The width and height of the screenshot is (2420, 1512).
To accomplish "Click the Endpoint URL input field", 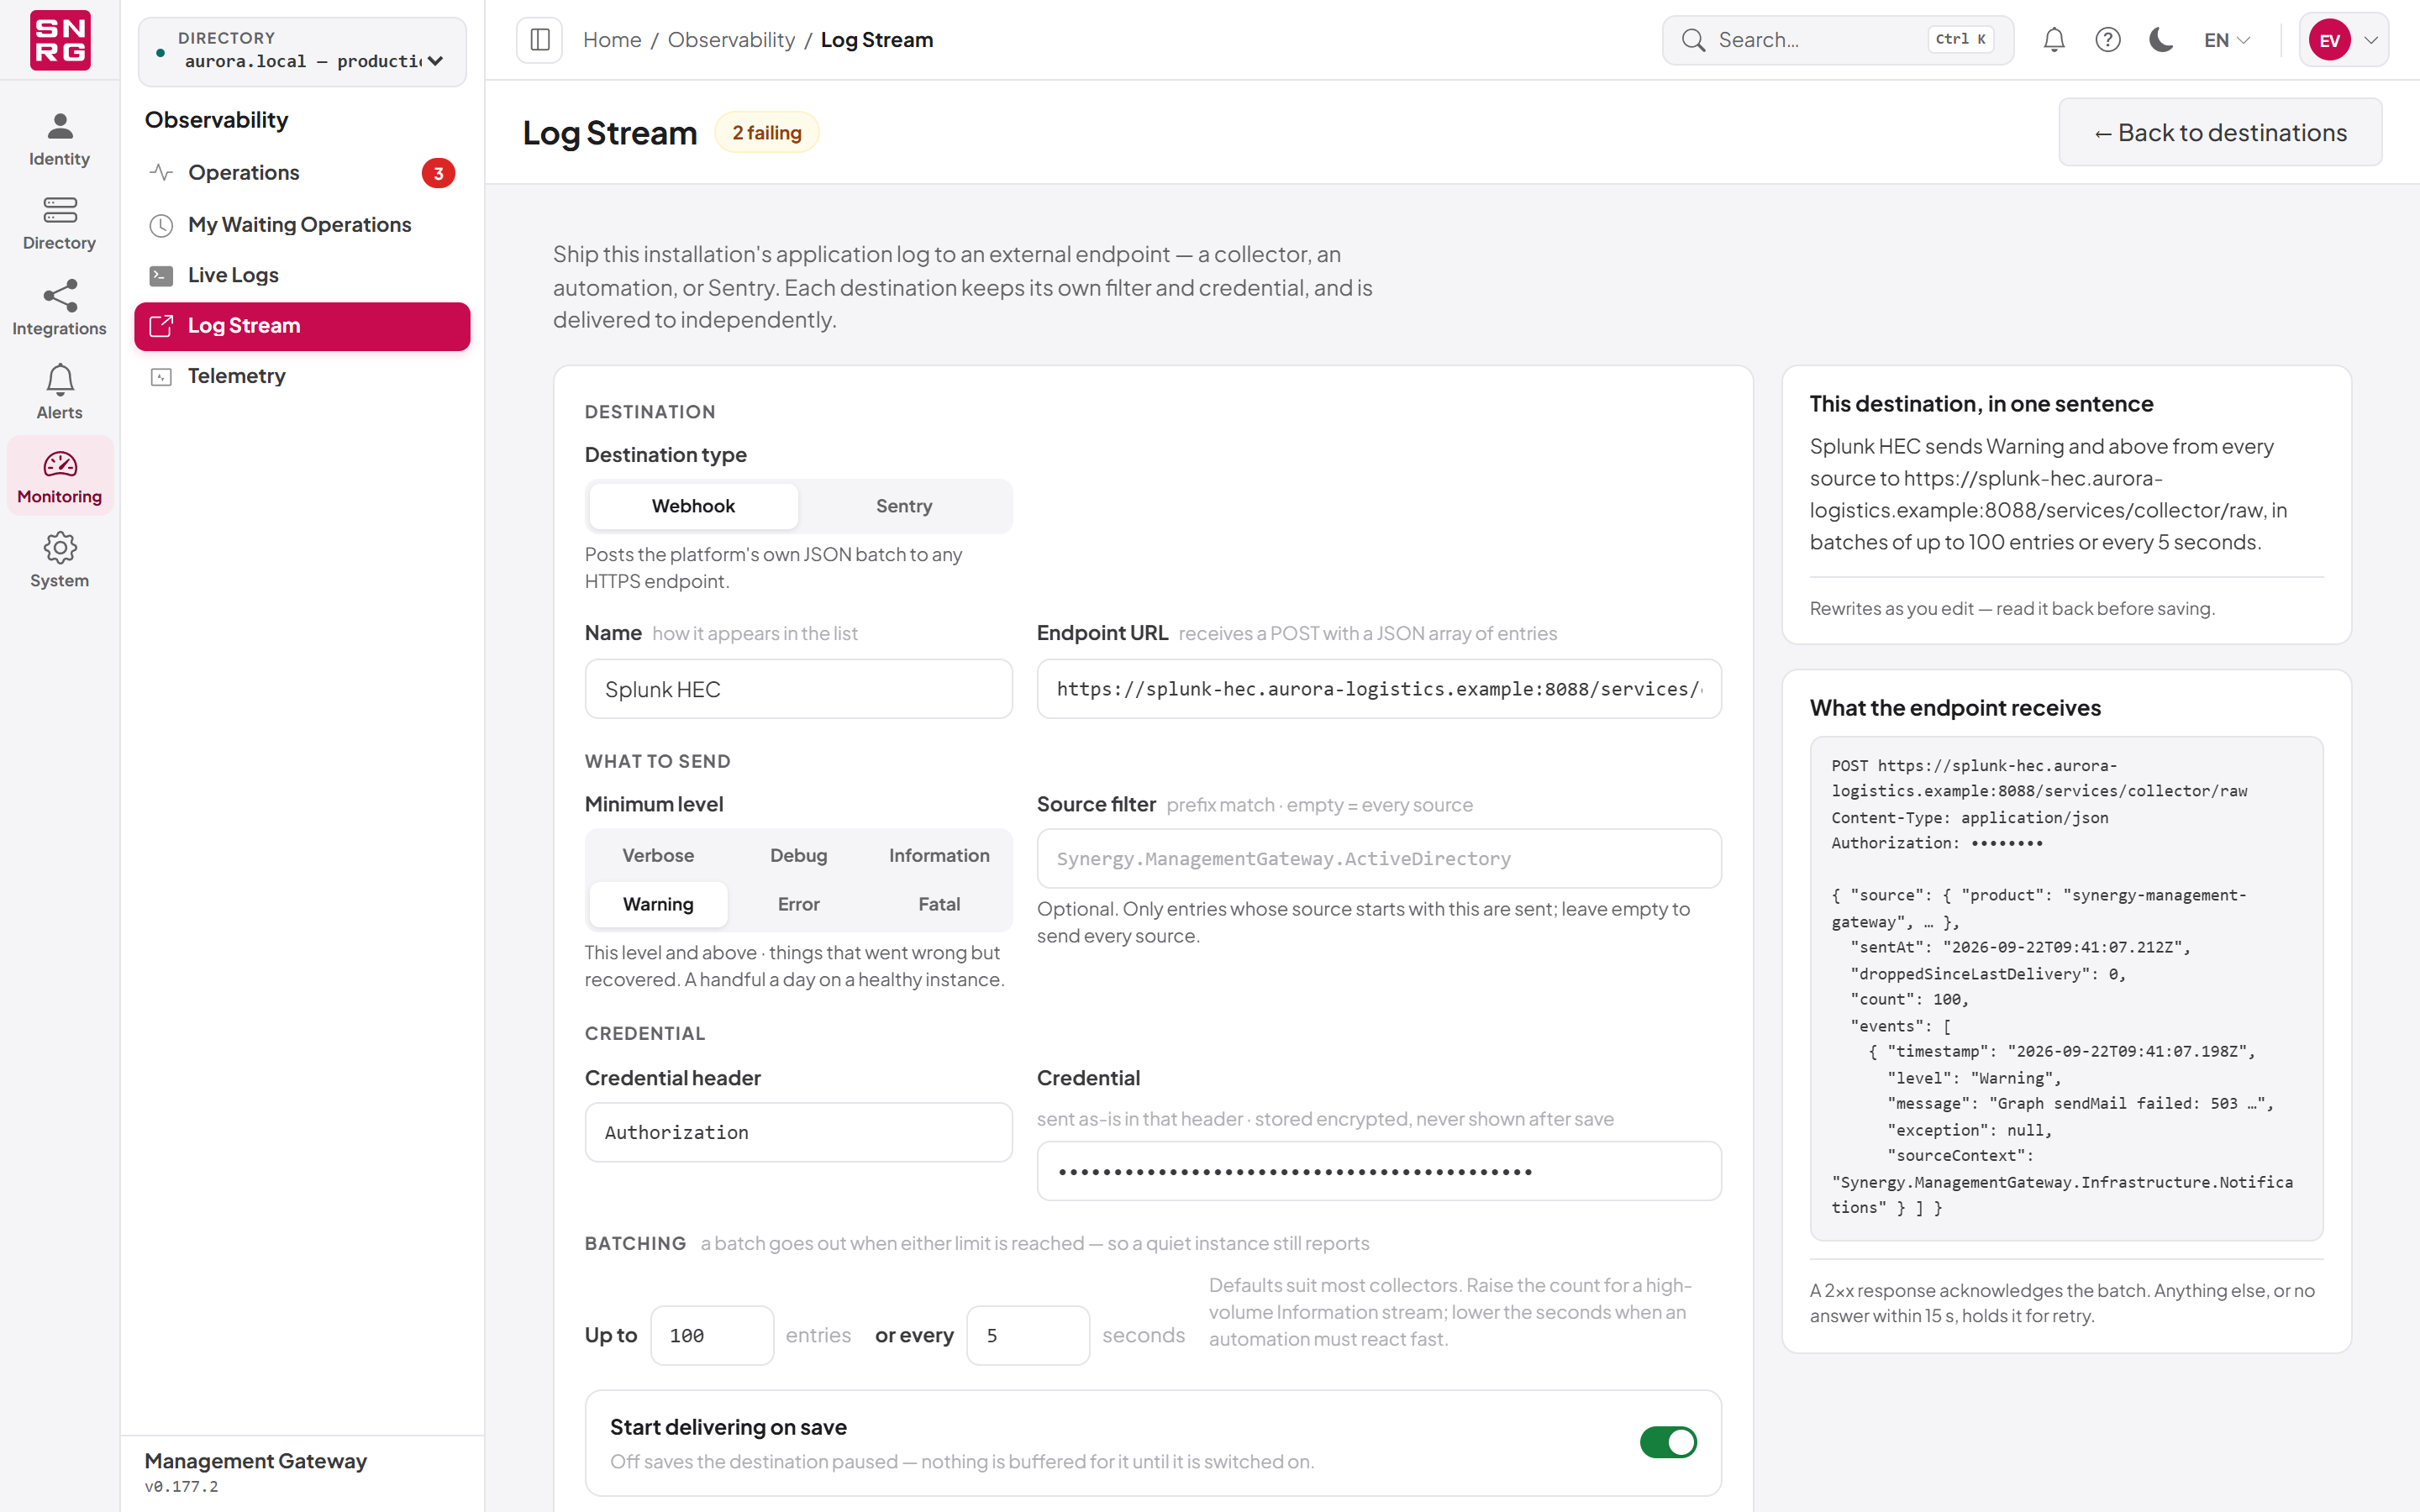I will 1379,689.
